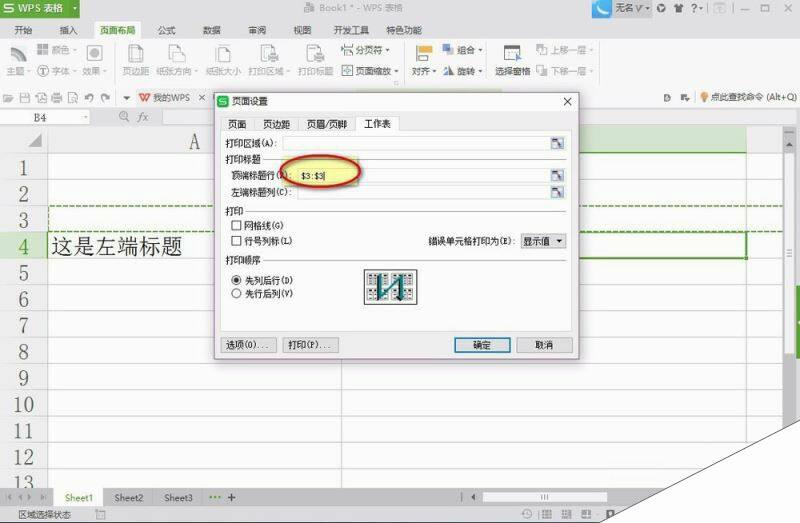800x523 pixels.
Task: Add a new sheet with plus icon
Action: click(x=232, y=497)
